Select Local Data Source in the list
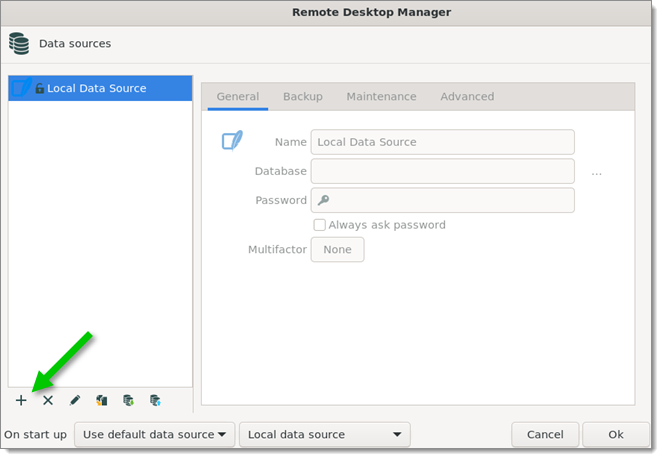 (x=100, y=88)
